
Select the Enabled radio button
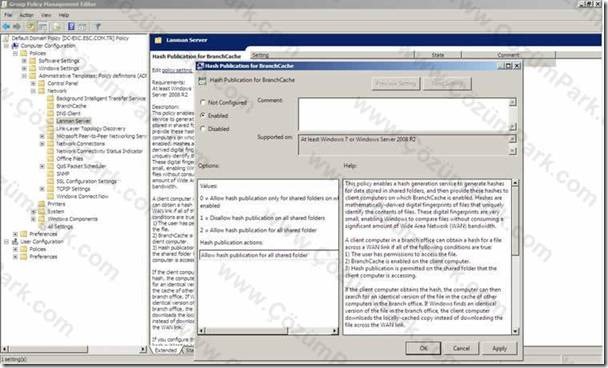click(x=203, y=116)
